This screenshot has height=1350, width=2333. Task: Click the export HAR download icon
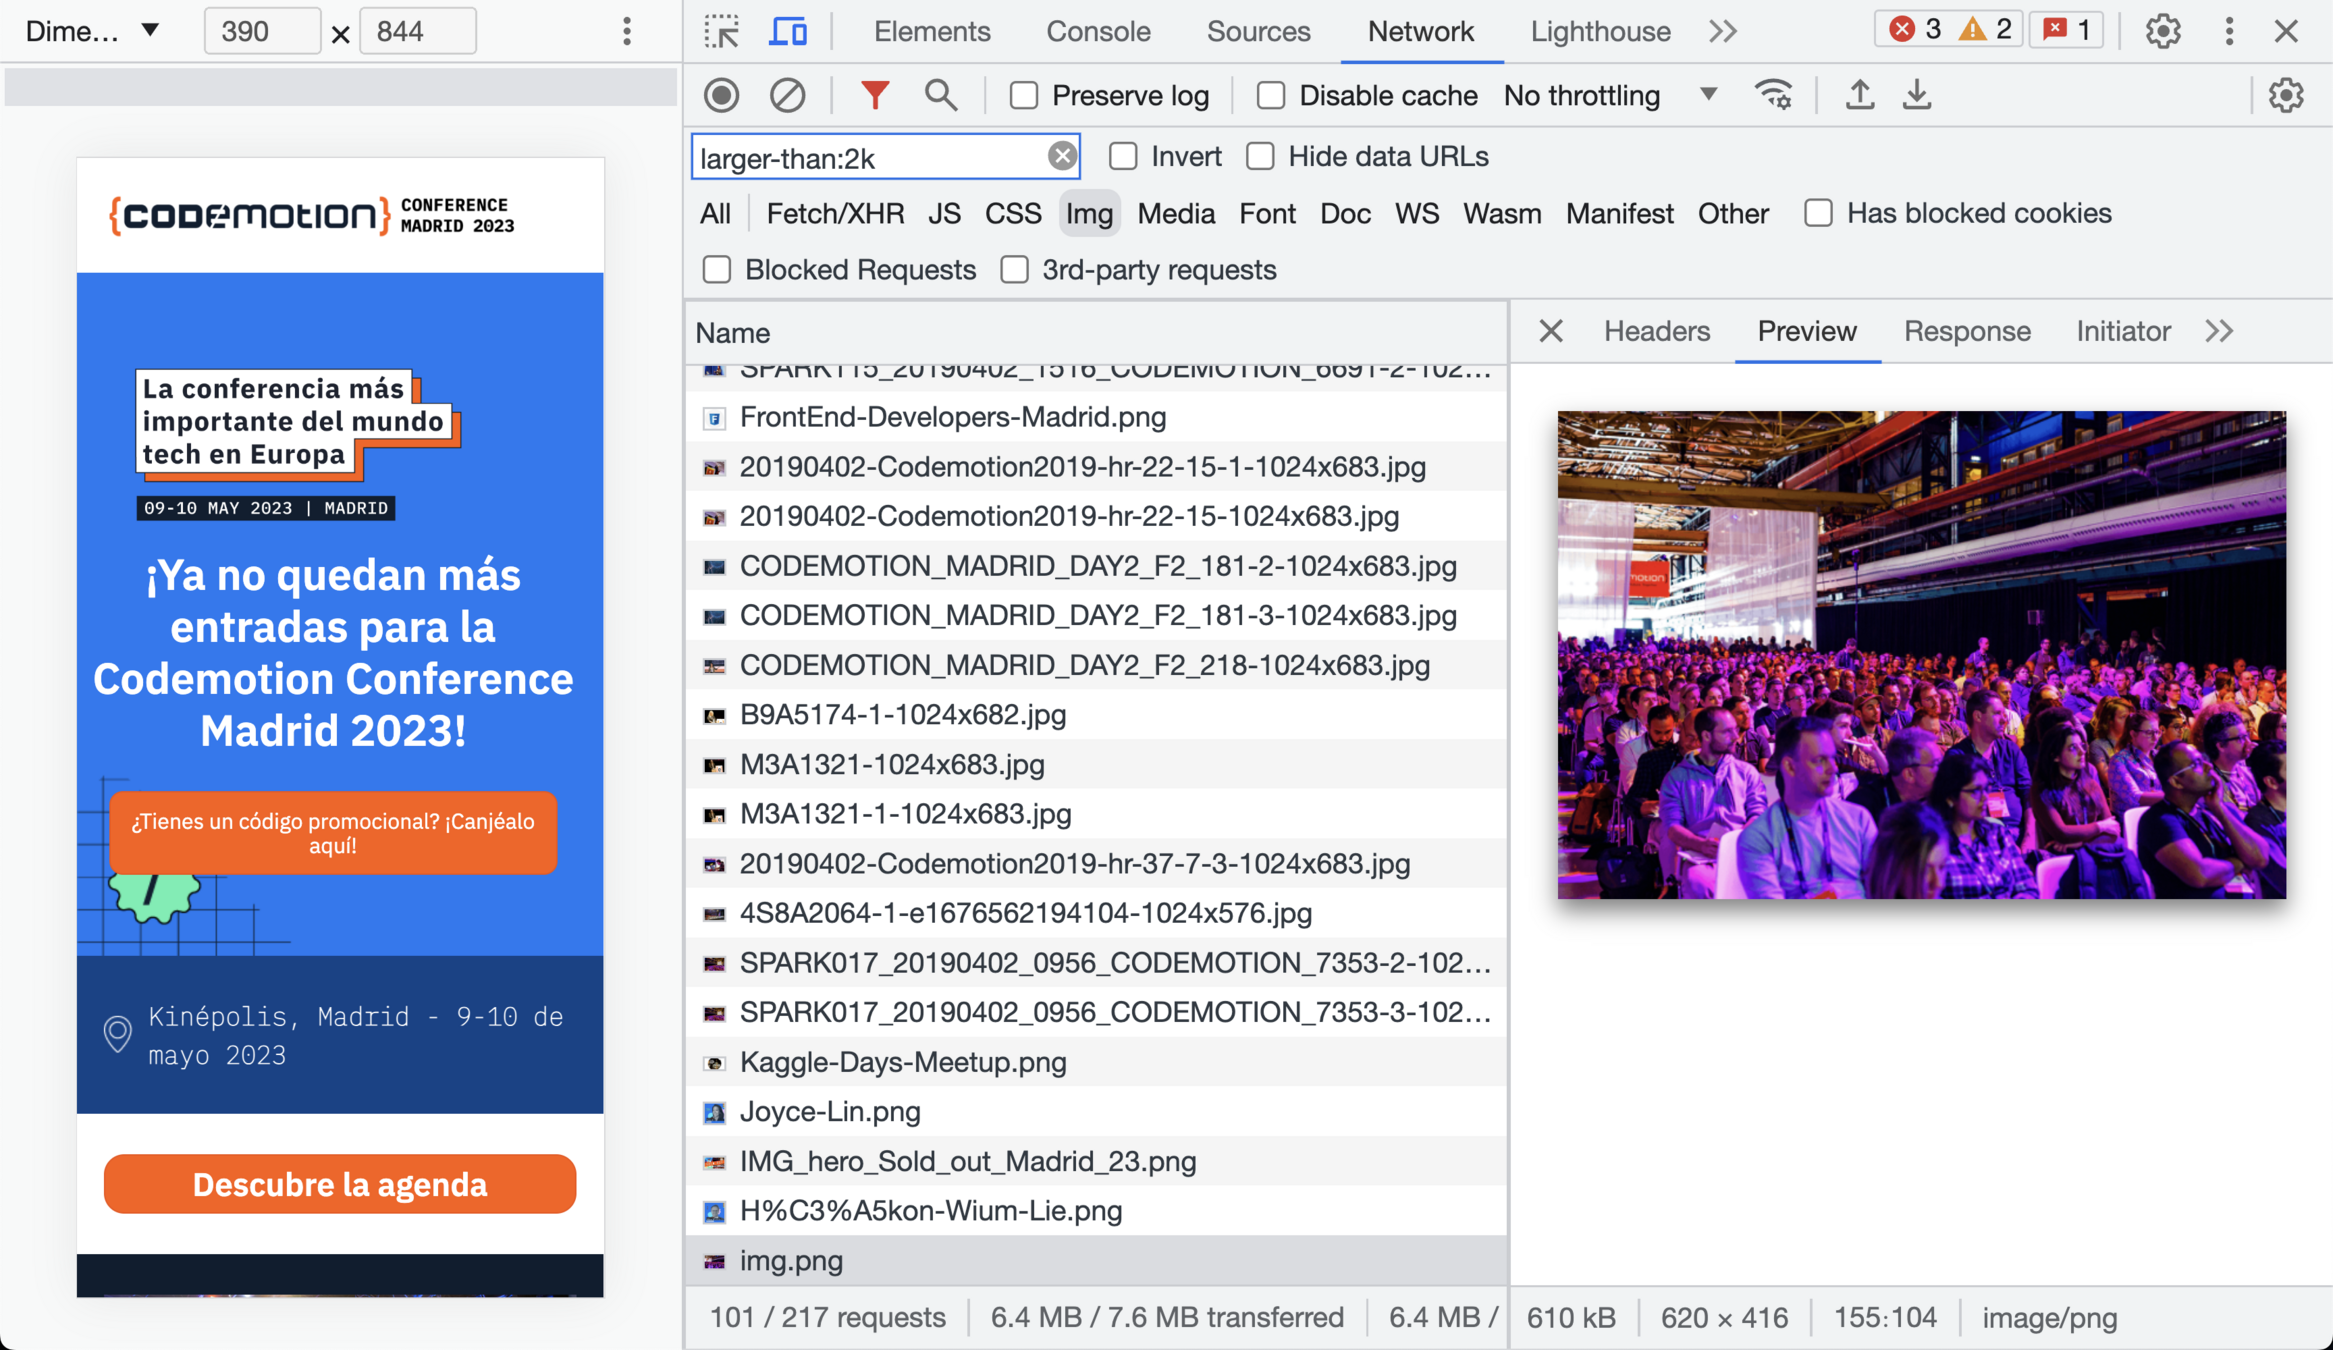coord(1916,95)
